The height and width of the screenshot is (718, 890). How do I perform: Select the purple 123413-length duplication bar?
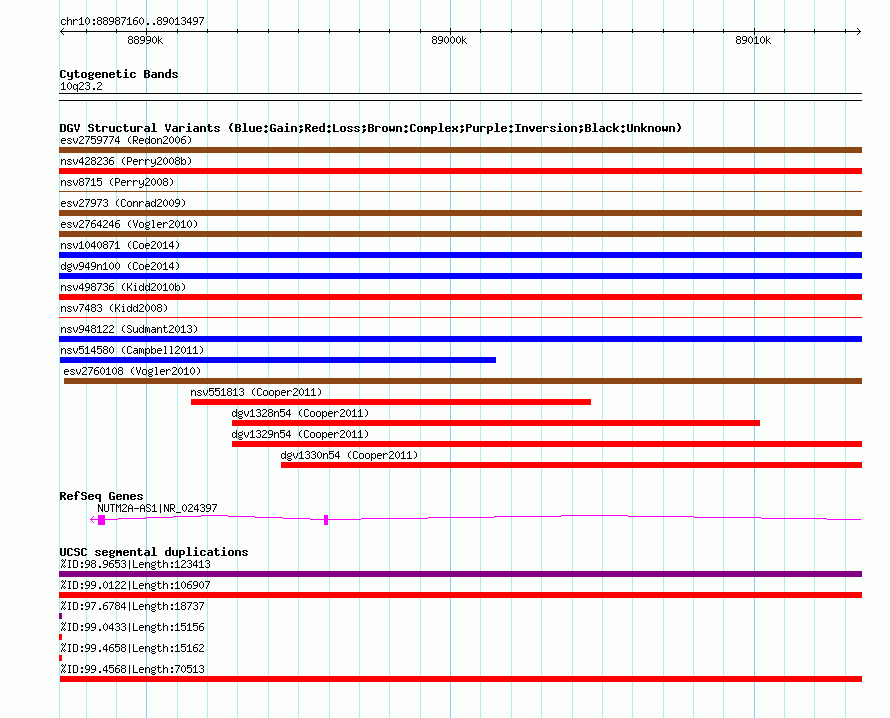tap(460, 574)
